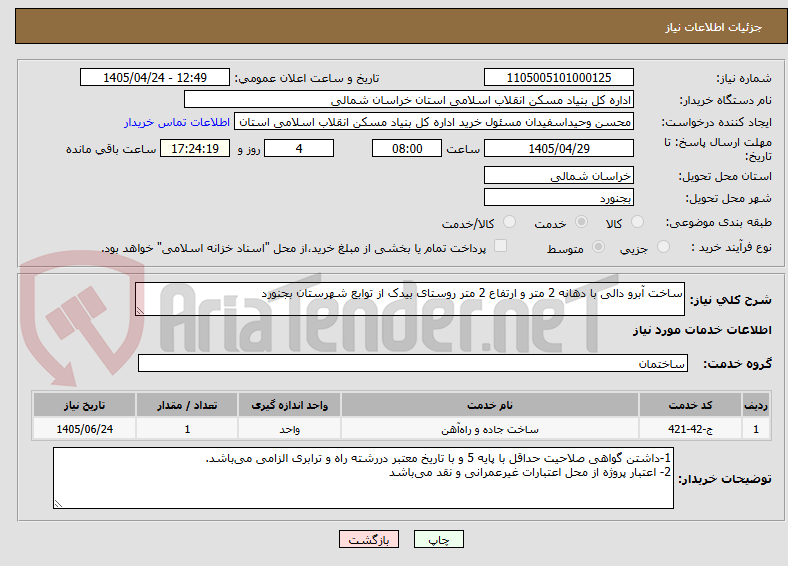This screenshot has height=566, width=788.
Task: Click the ایجاد کننده درخواست label
Action: (x=716, y=122)
